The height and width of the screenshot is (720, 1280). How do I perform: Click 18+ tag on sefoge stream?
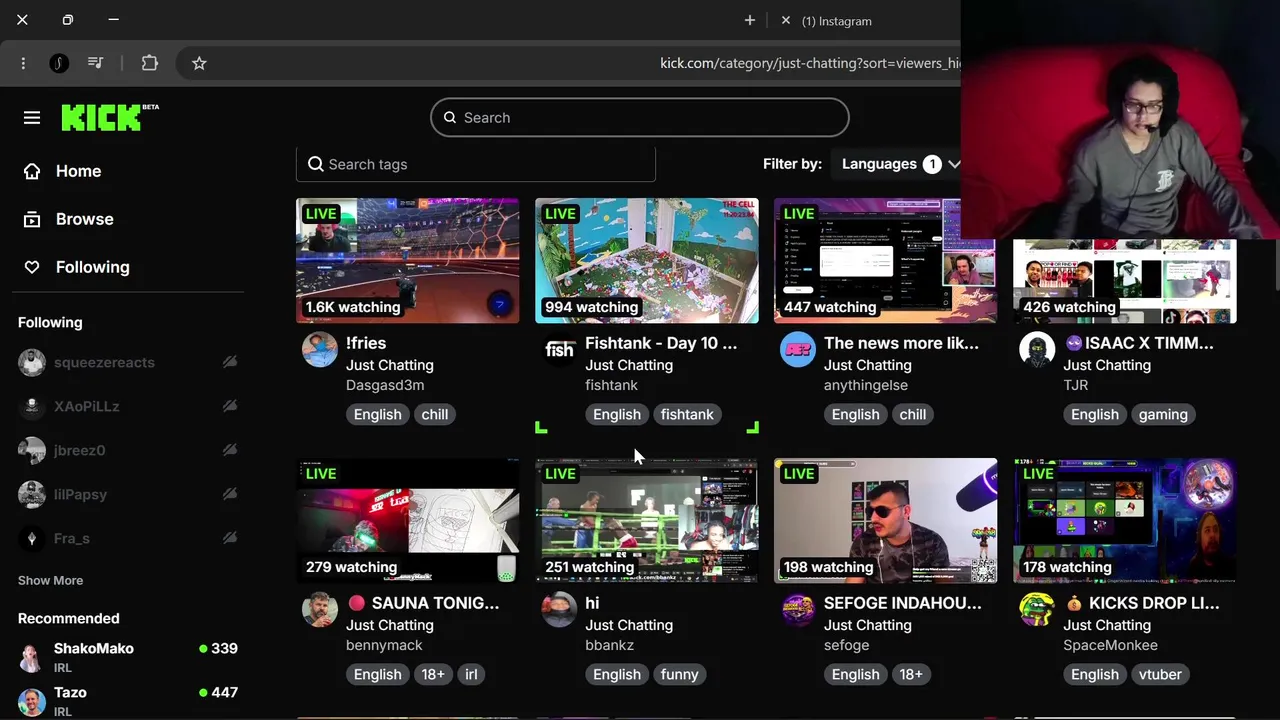pos(911,674)
